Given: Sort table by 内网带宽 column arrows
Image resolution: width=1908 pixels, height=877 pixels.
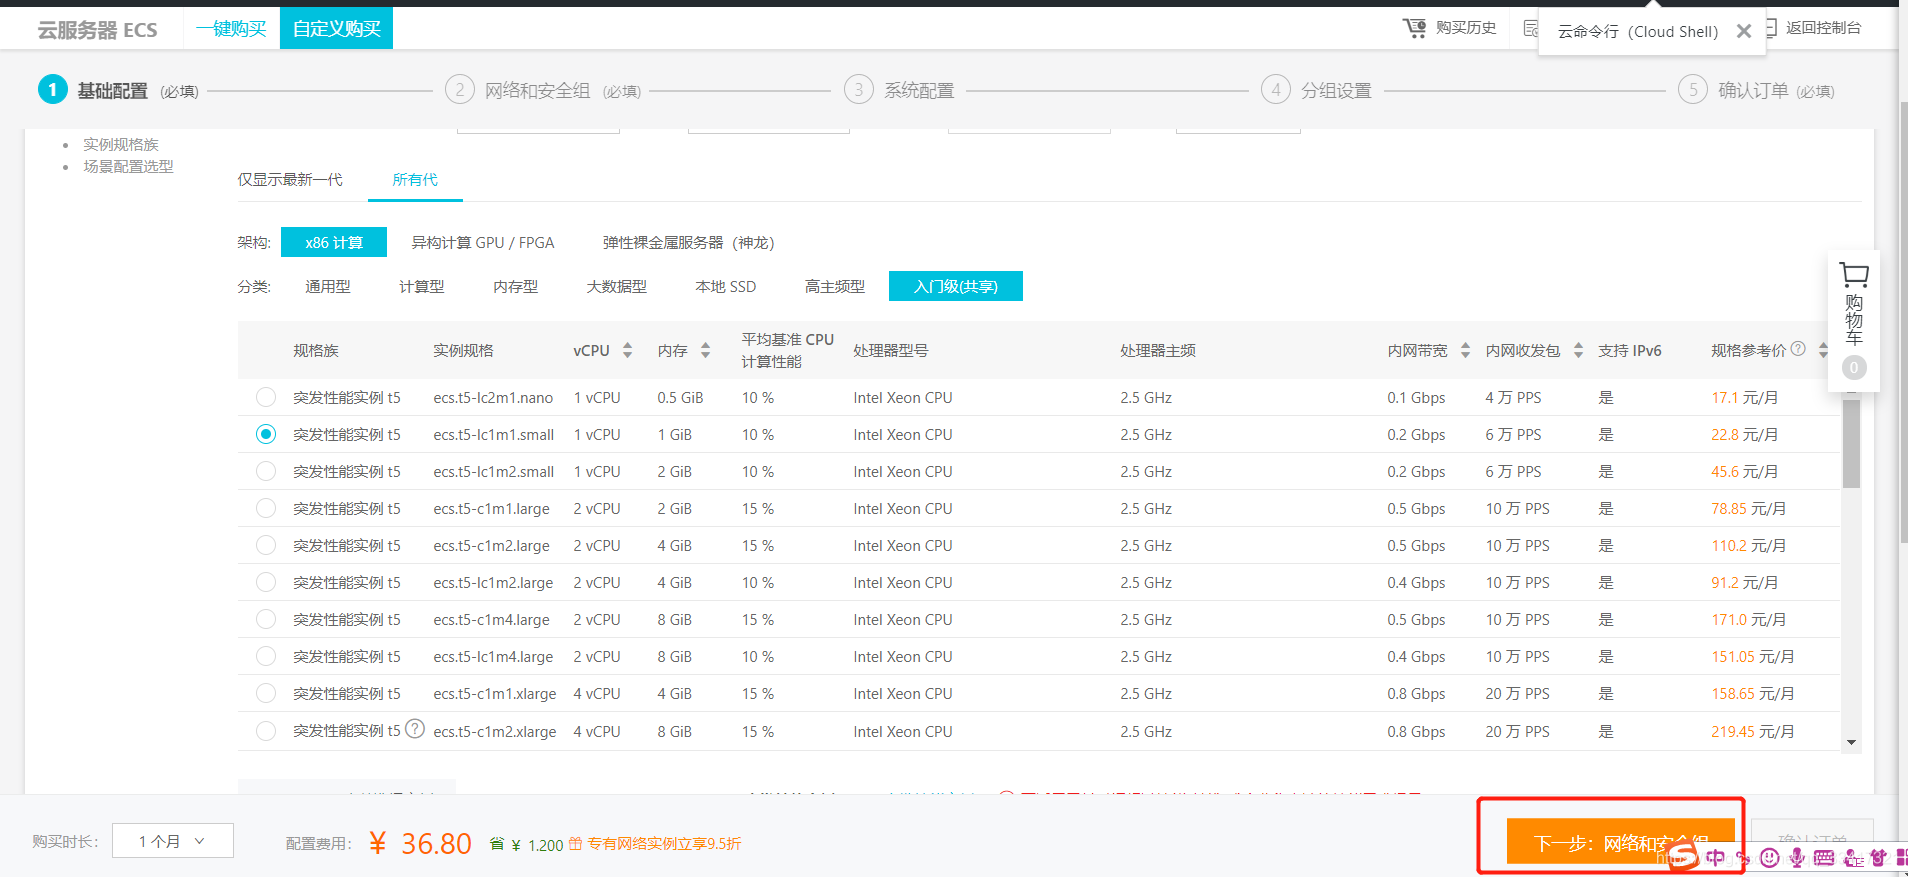Looking at the screenshot, I should (1465, 350).
